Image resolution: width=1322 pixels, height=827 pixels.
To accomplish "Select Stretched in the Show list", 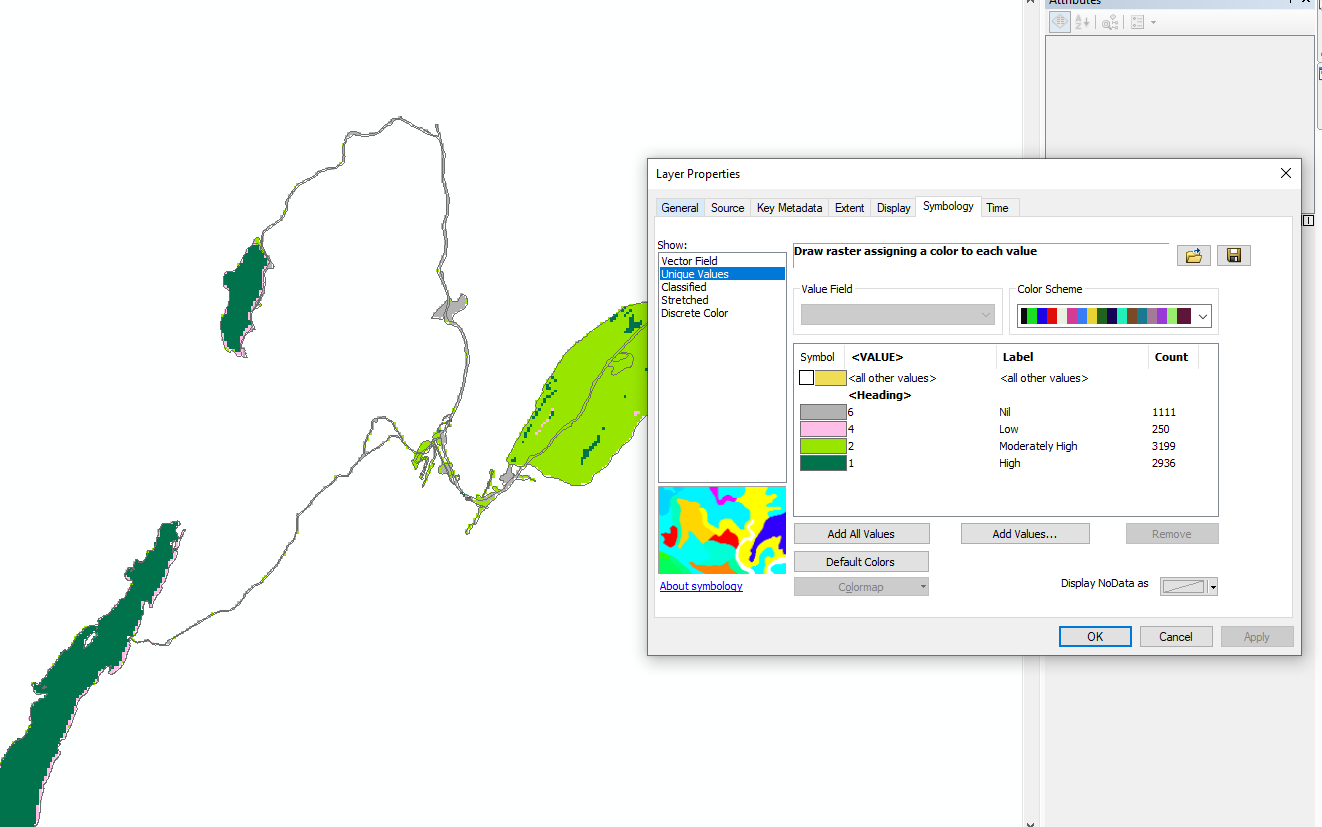I will coord(722,300).
